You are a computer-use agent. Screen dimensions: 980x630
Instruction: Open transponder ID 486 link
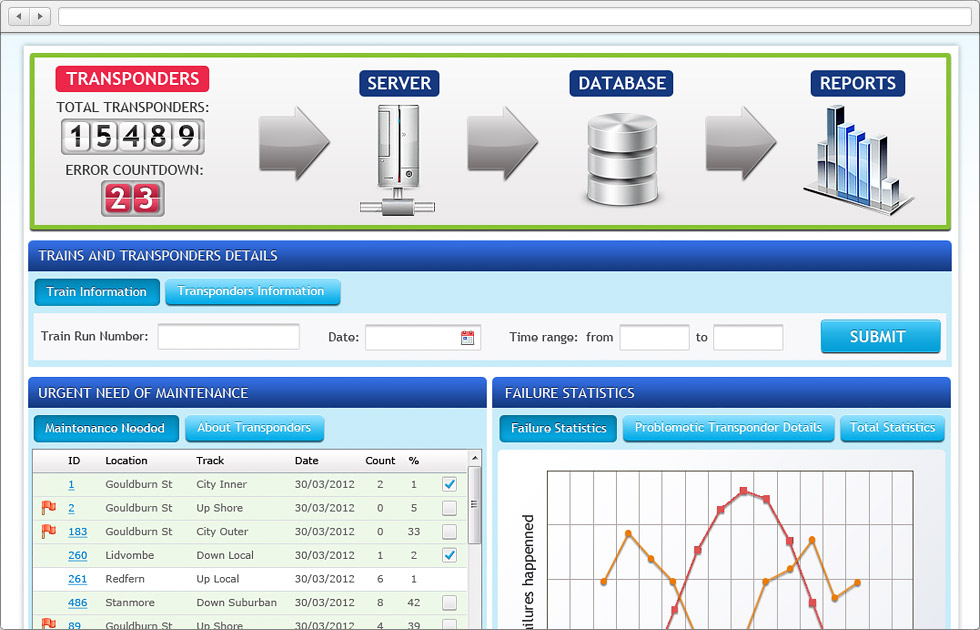point(78,603)
